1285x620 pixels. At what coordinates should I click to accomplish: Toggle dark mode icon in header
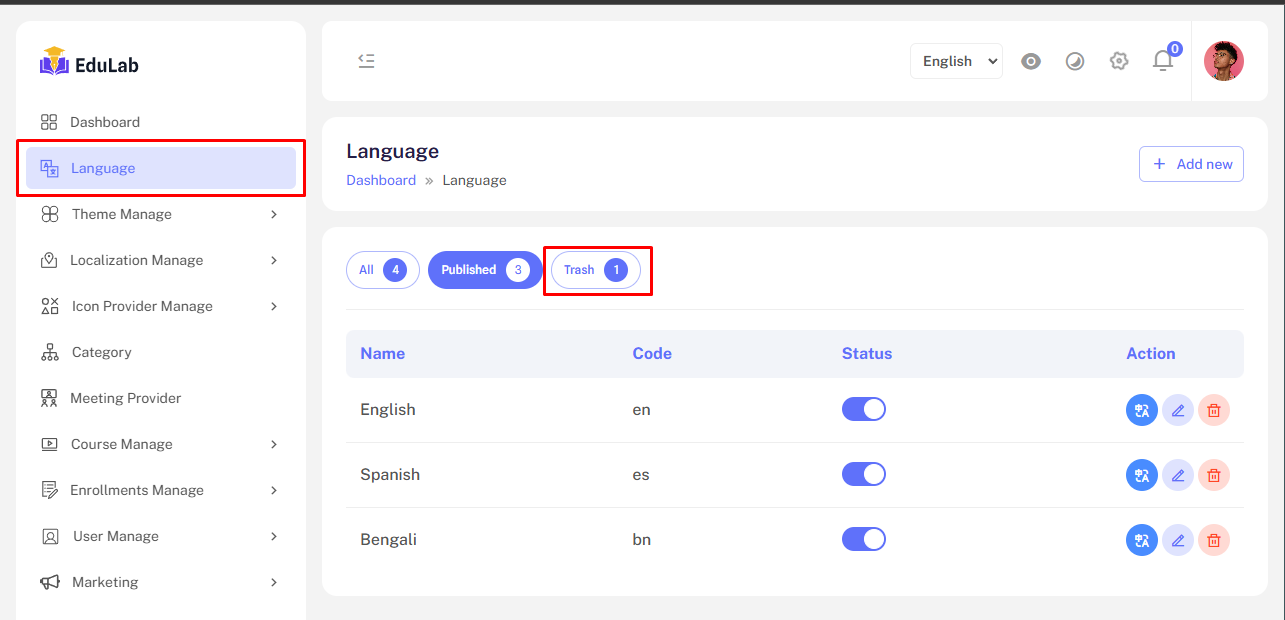click(x=1075, y=61)
